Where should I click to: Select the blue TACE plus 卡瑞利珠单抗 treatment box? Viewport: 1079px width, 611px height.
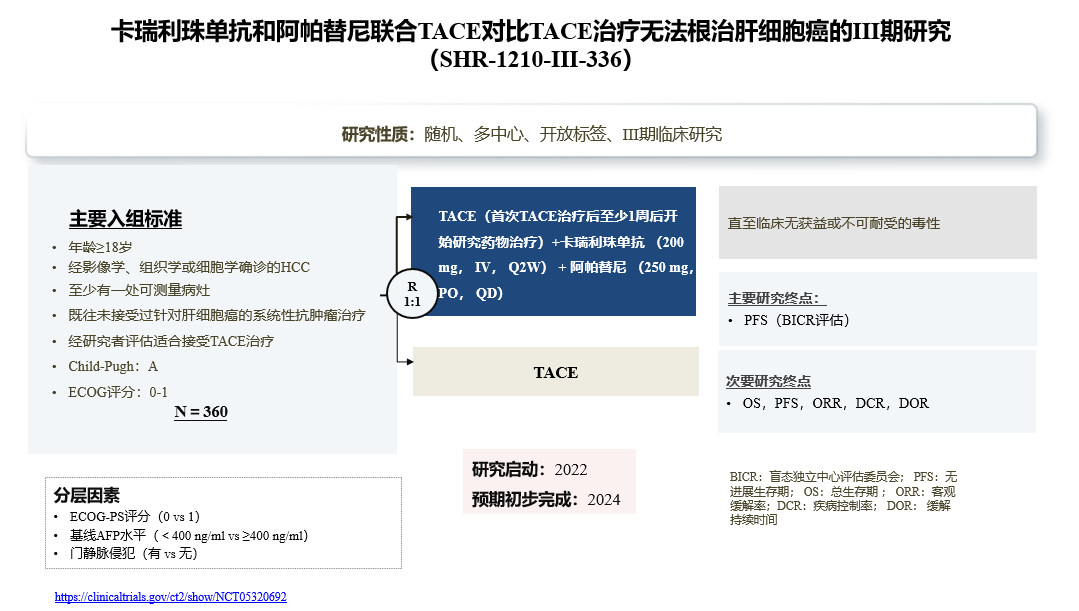click(555, 251)
